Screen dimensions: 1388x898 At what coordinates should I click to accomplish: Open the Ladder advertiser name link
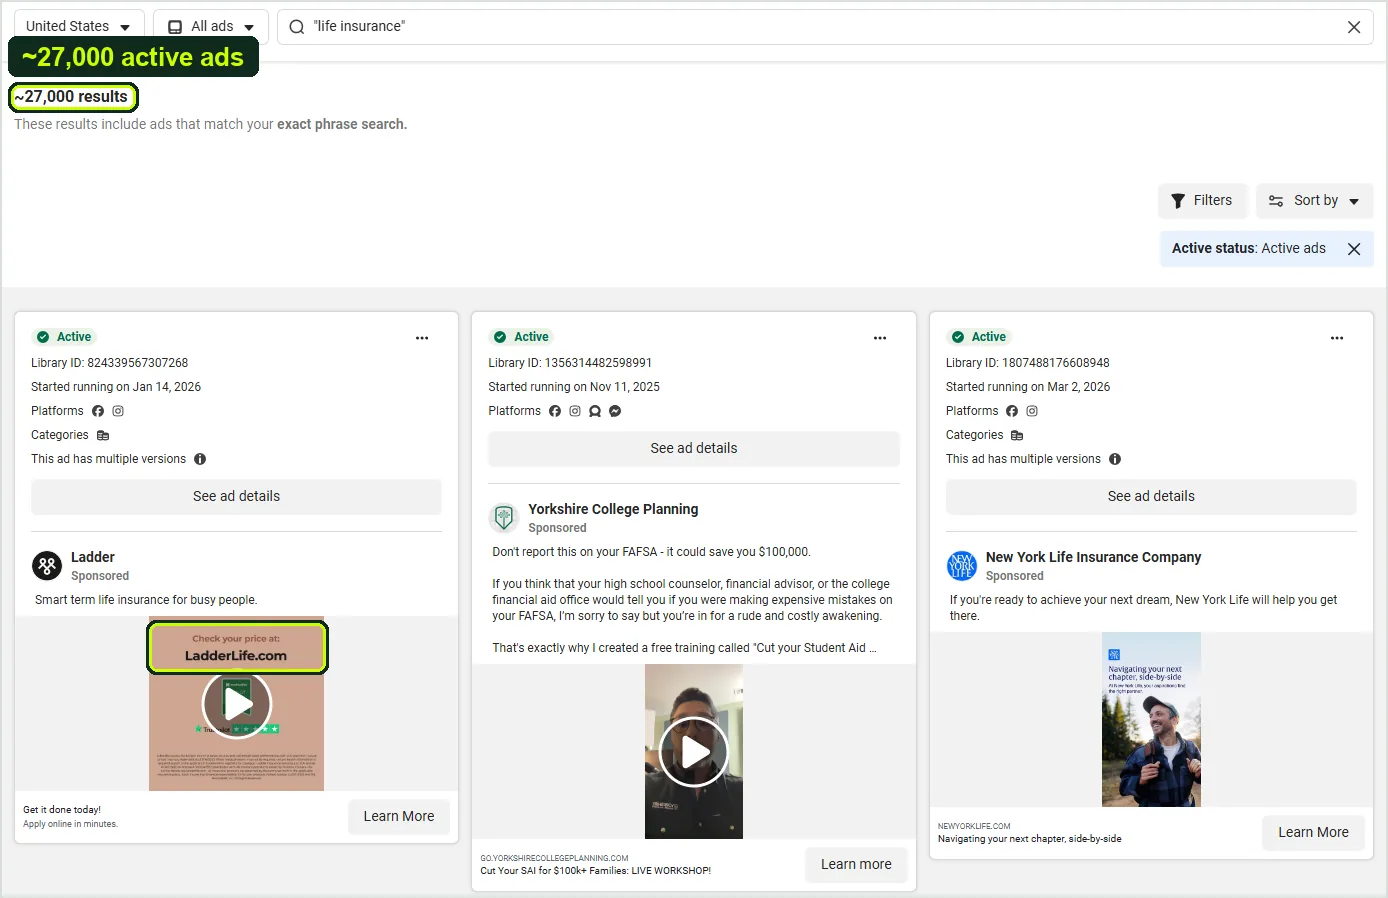click(x=93, y=557)
